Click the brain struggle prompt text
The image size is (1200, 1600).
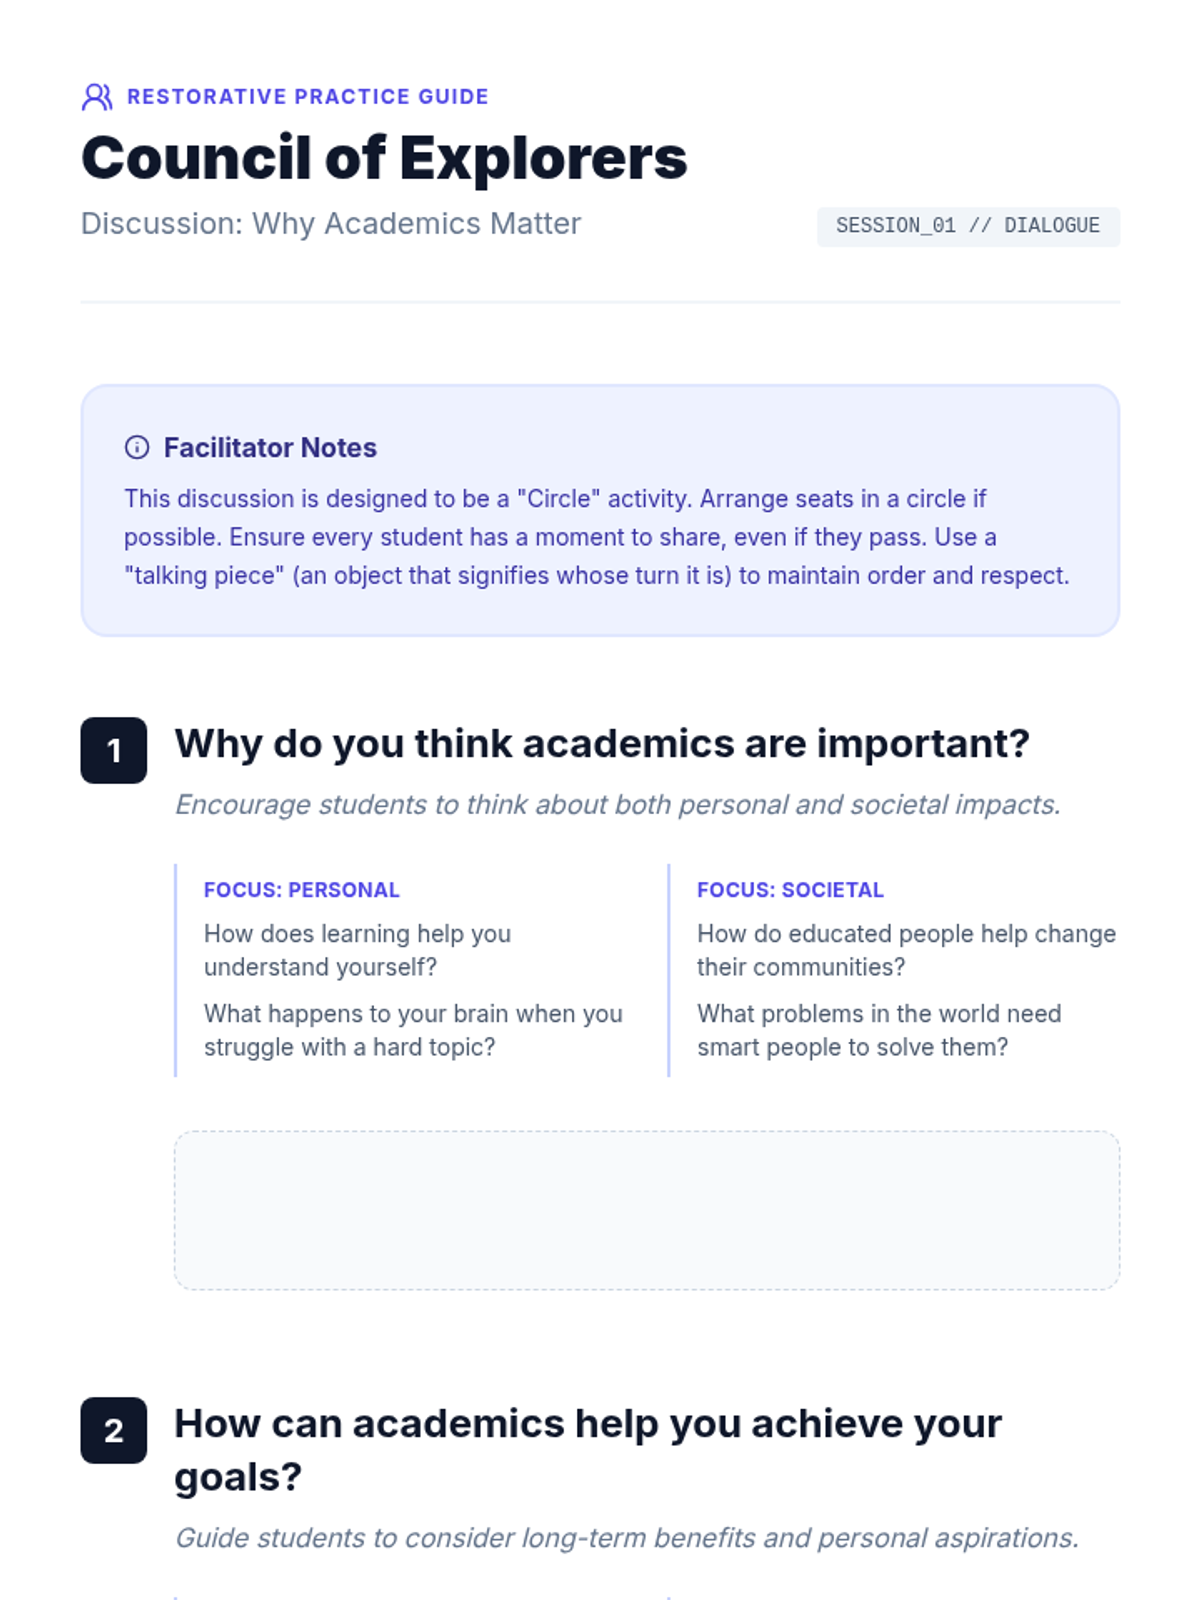pos(412,1030)
